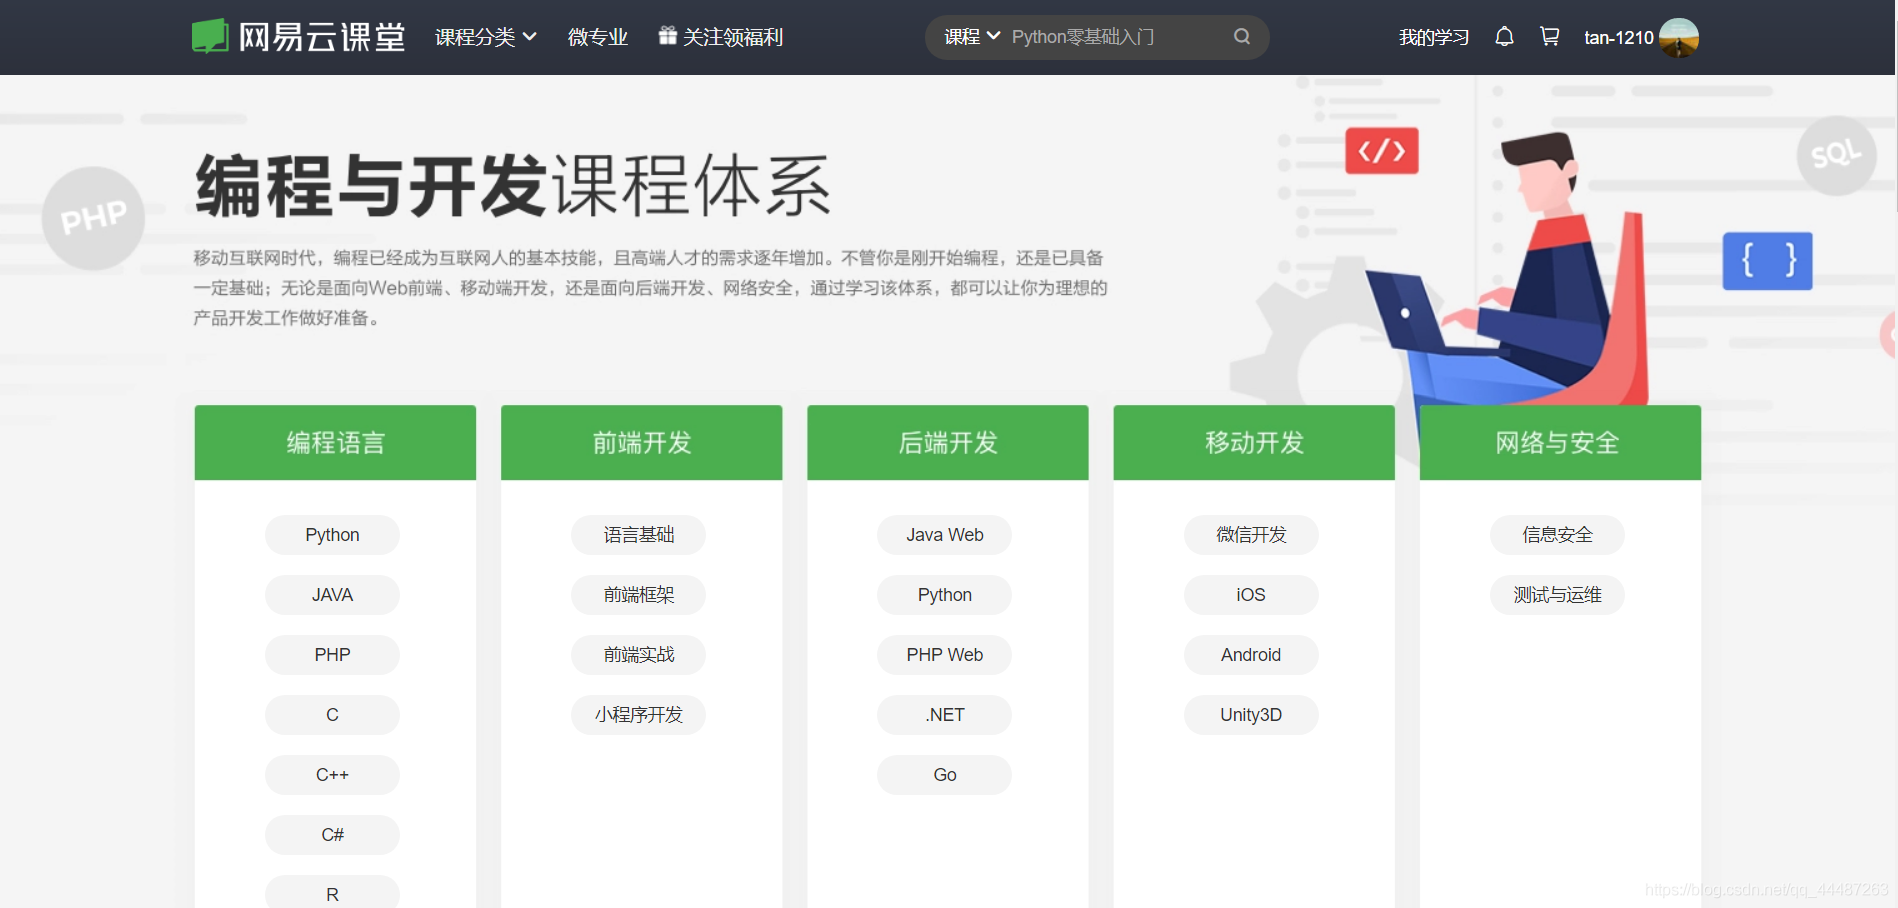Image resolution: width=1898 pixels, height=908 pixels.
Task: Open the C course tag
Action: 332,715
